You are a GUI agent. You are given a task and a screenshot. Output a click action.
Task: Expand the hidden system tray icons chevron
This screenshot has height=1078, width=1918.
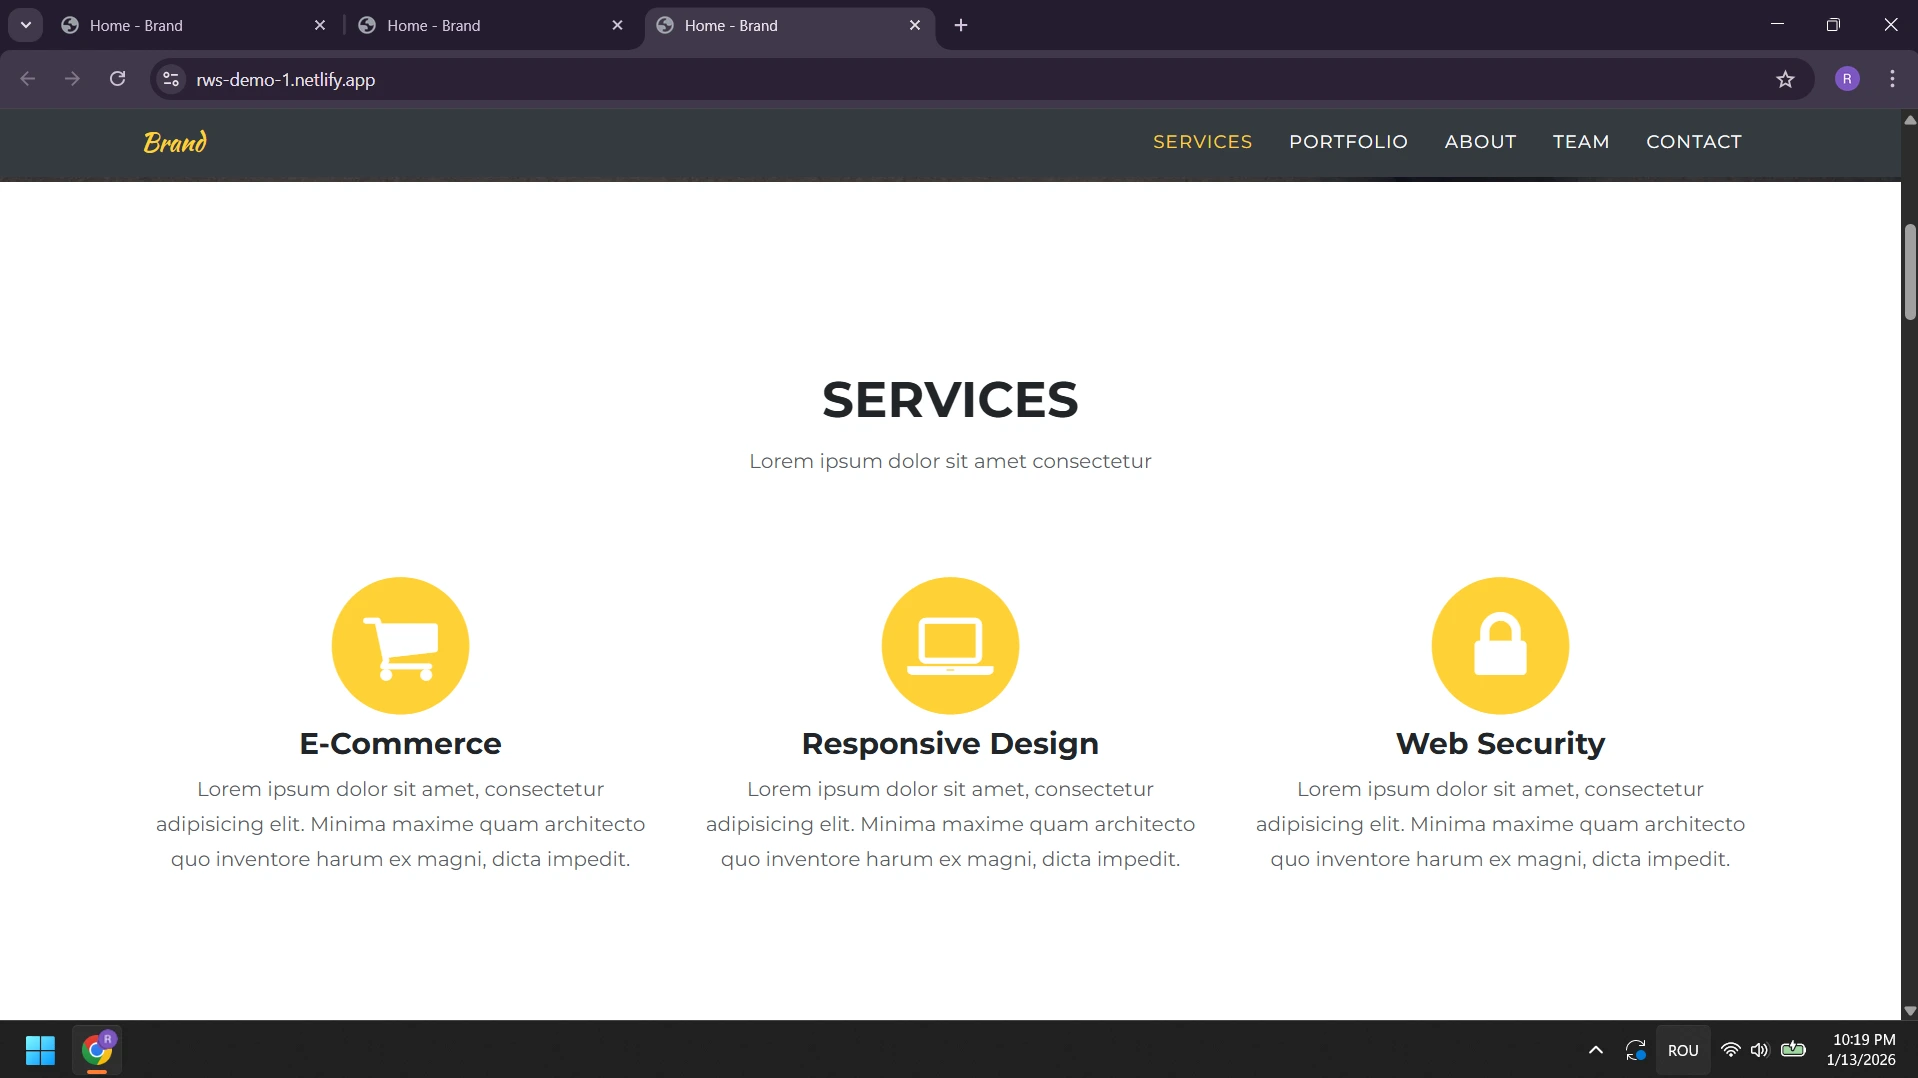(x=1596, y=1050)
